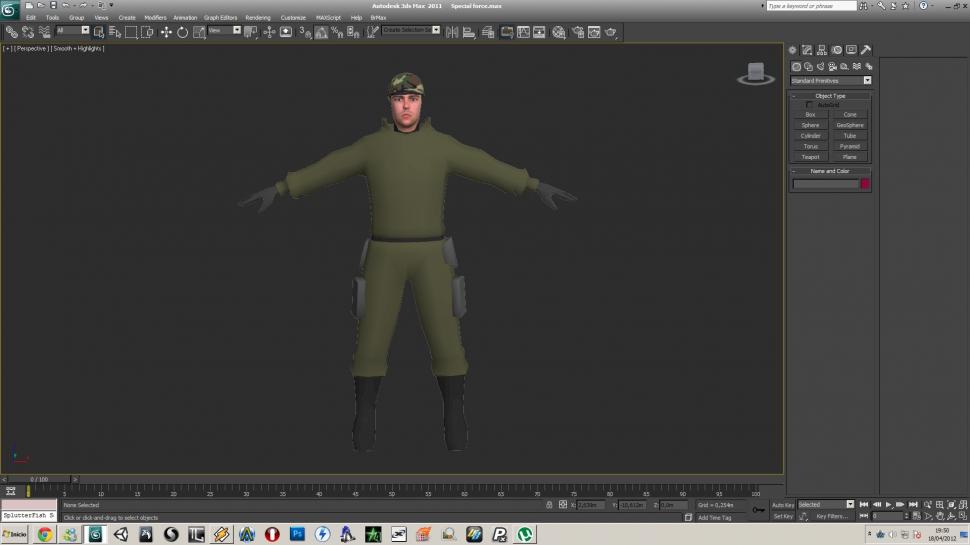Select the Lights category icon
970x545 pixels.
tap(820, 66)
